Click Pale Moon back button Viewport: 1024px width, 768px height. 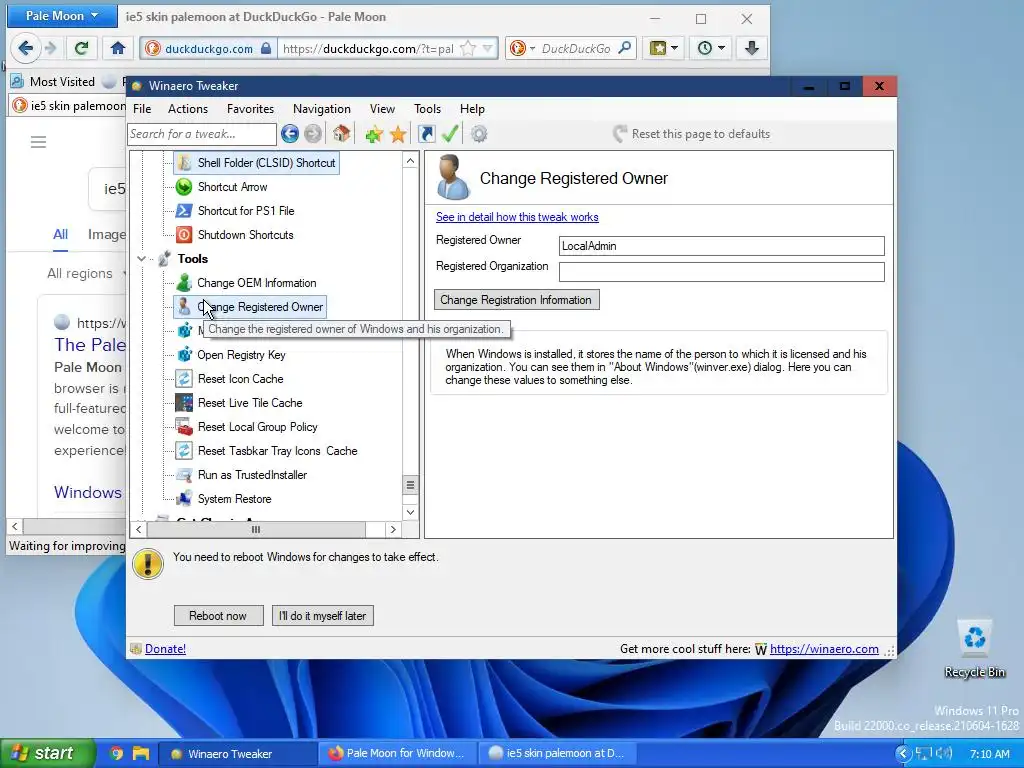25,48
